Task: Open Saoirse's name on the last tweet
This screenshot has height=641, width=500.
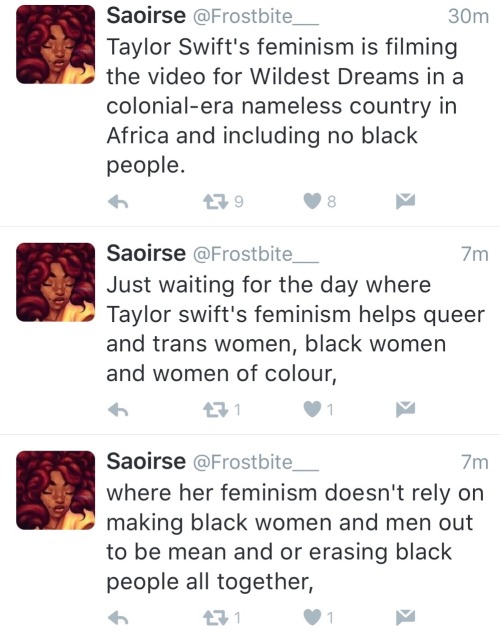Action: point(146,462)
